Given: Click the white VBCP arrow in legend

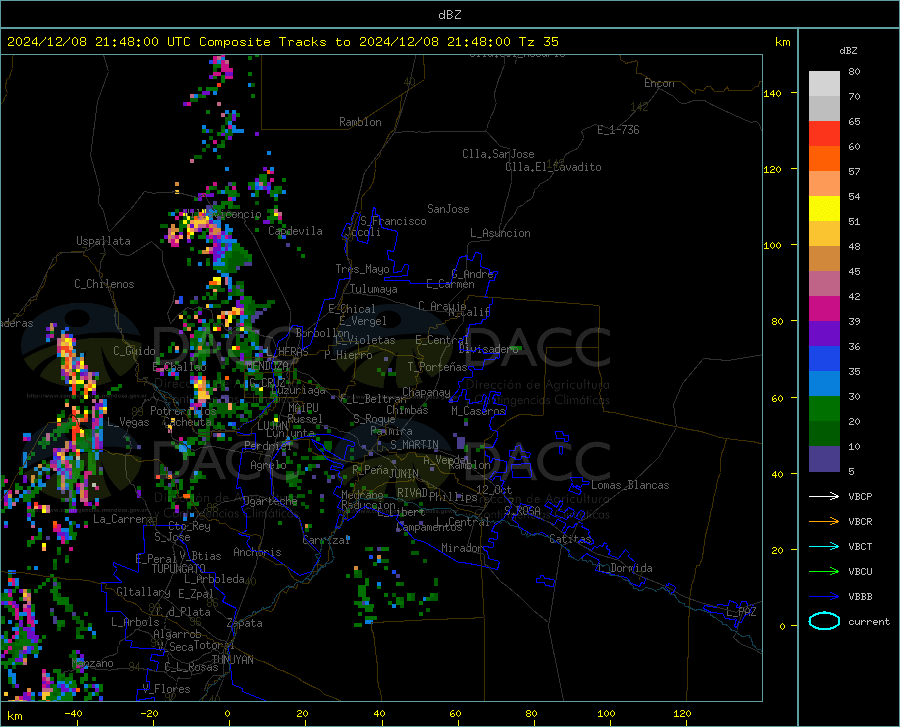Looking at the screenshot, I should coord(824,496).
